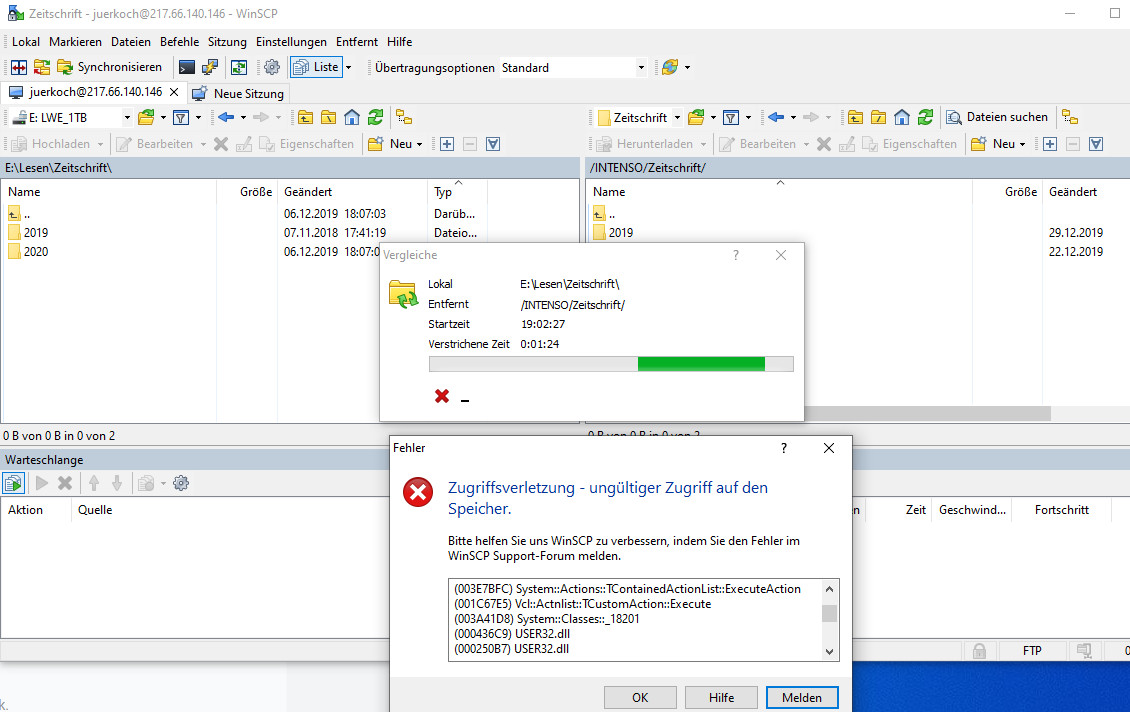Toggle queue processing button in Warteschlange
The width and height of the screenshot is (1130, 712).
(14, 483)
